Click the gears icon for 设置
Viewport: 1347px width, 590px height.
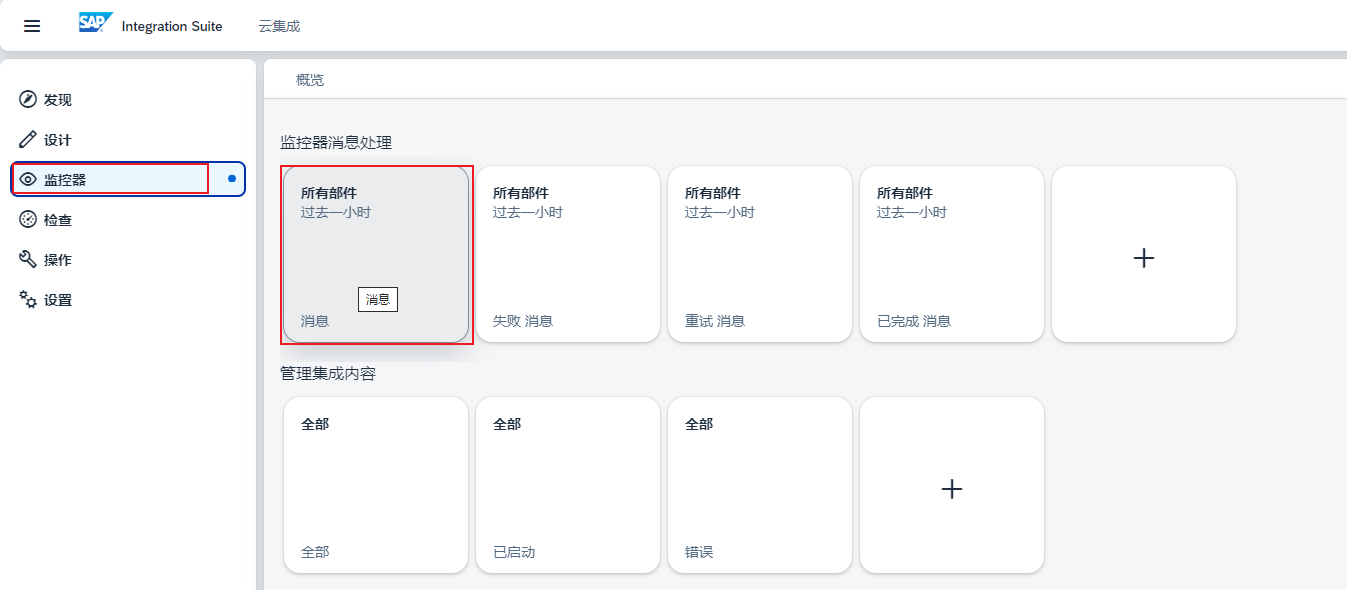pos(28,300)
